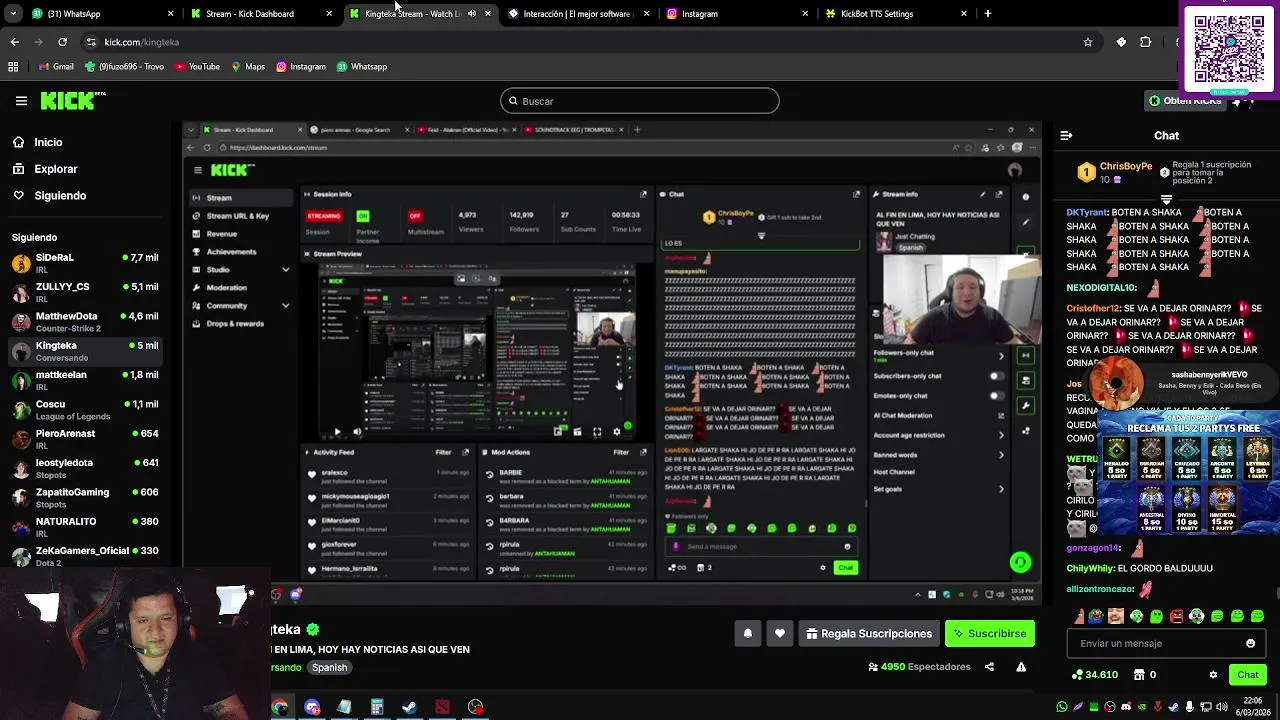Open a new browser tab
This screenshot has height=720, width=1280.
988,14
